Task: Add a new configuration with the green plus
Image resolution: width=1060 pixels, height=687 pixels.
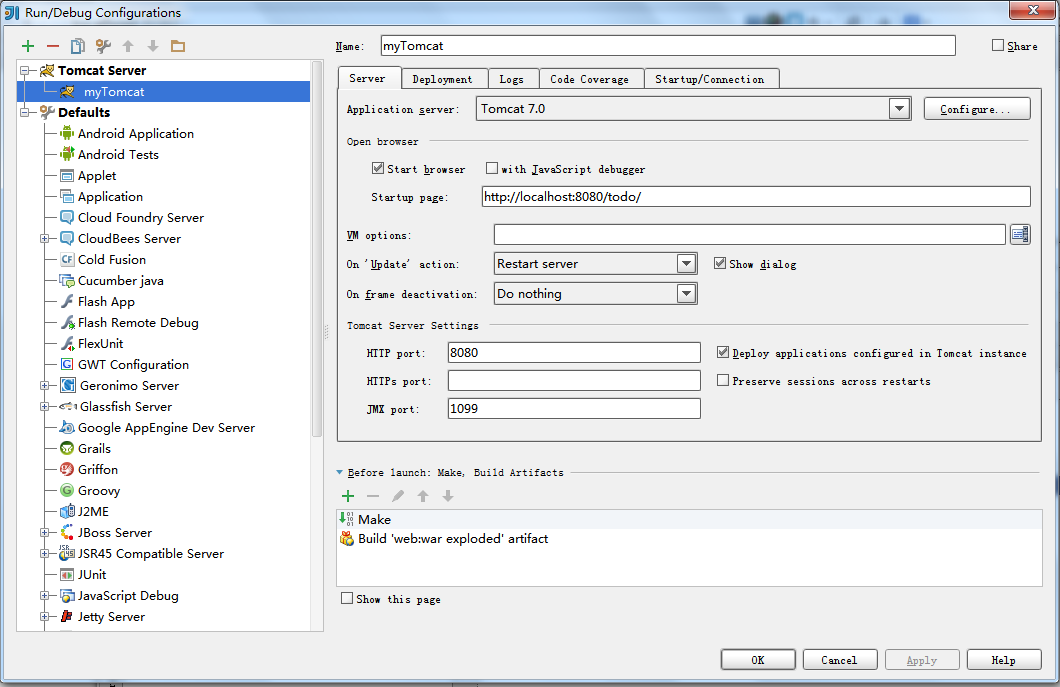Action: click(28, 46)
